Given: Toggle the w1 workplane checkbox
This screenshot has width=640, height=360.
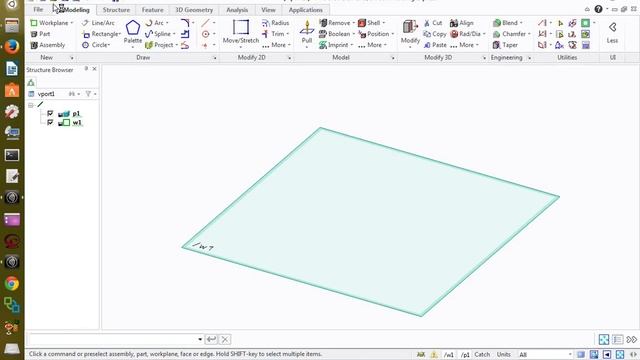Looking at the screenshot, I should [x=50, y=122].
